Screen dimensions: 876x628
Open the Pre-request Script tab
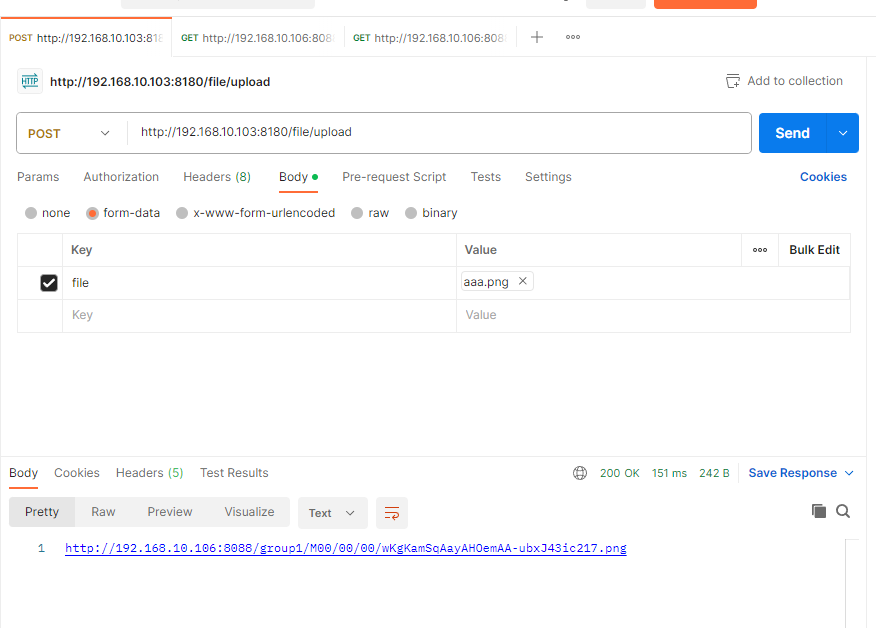click(394, 177)
